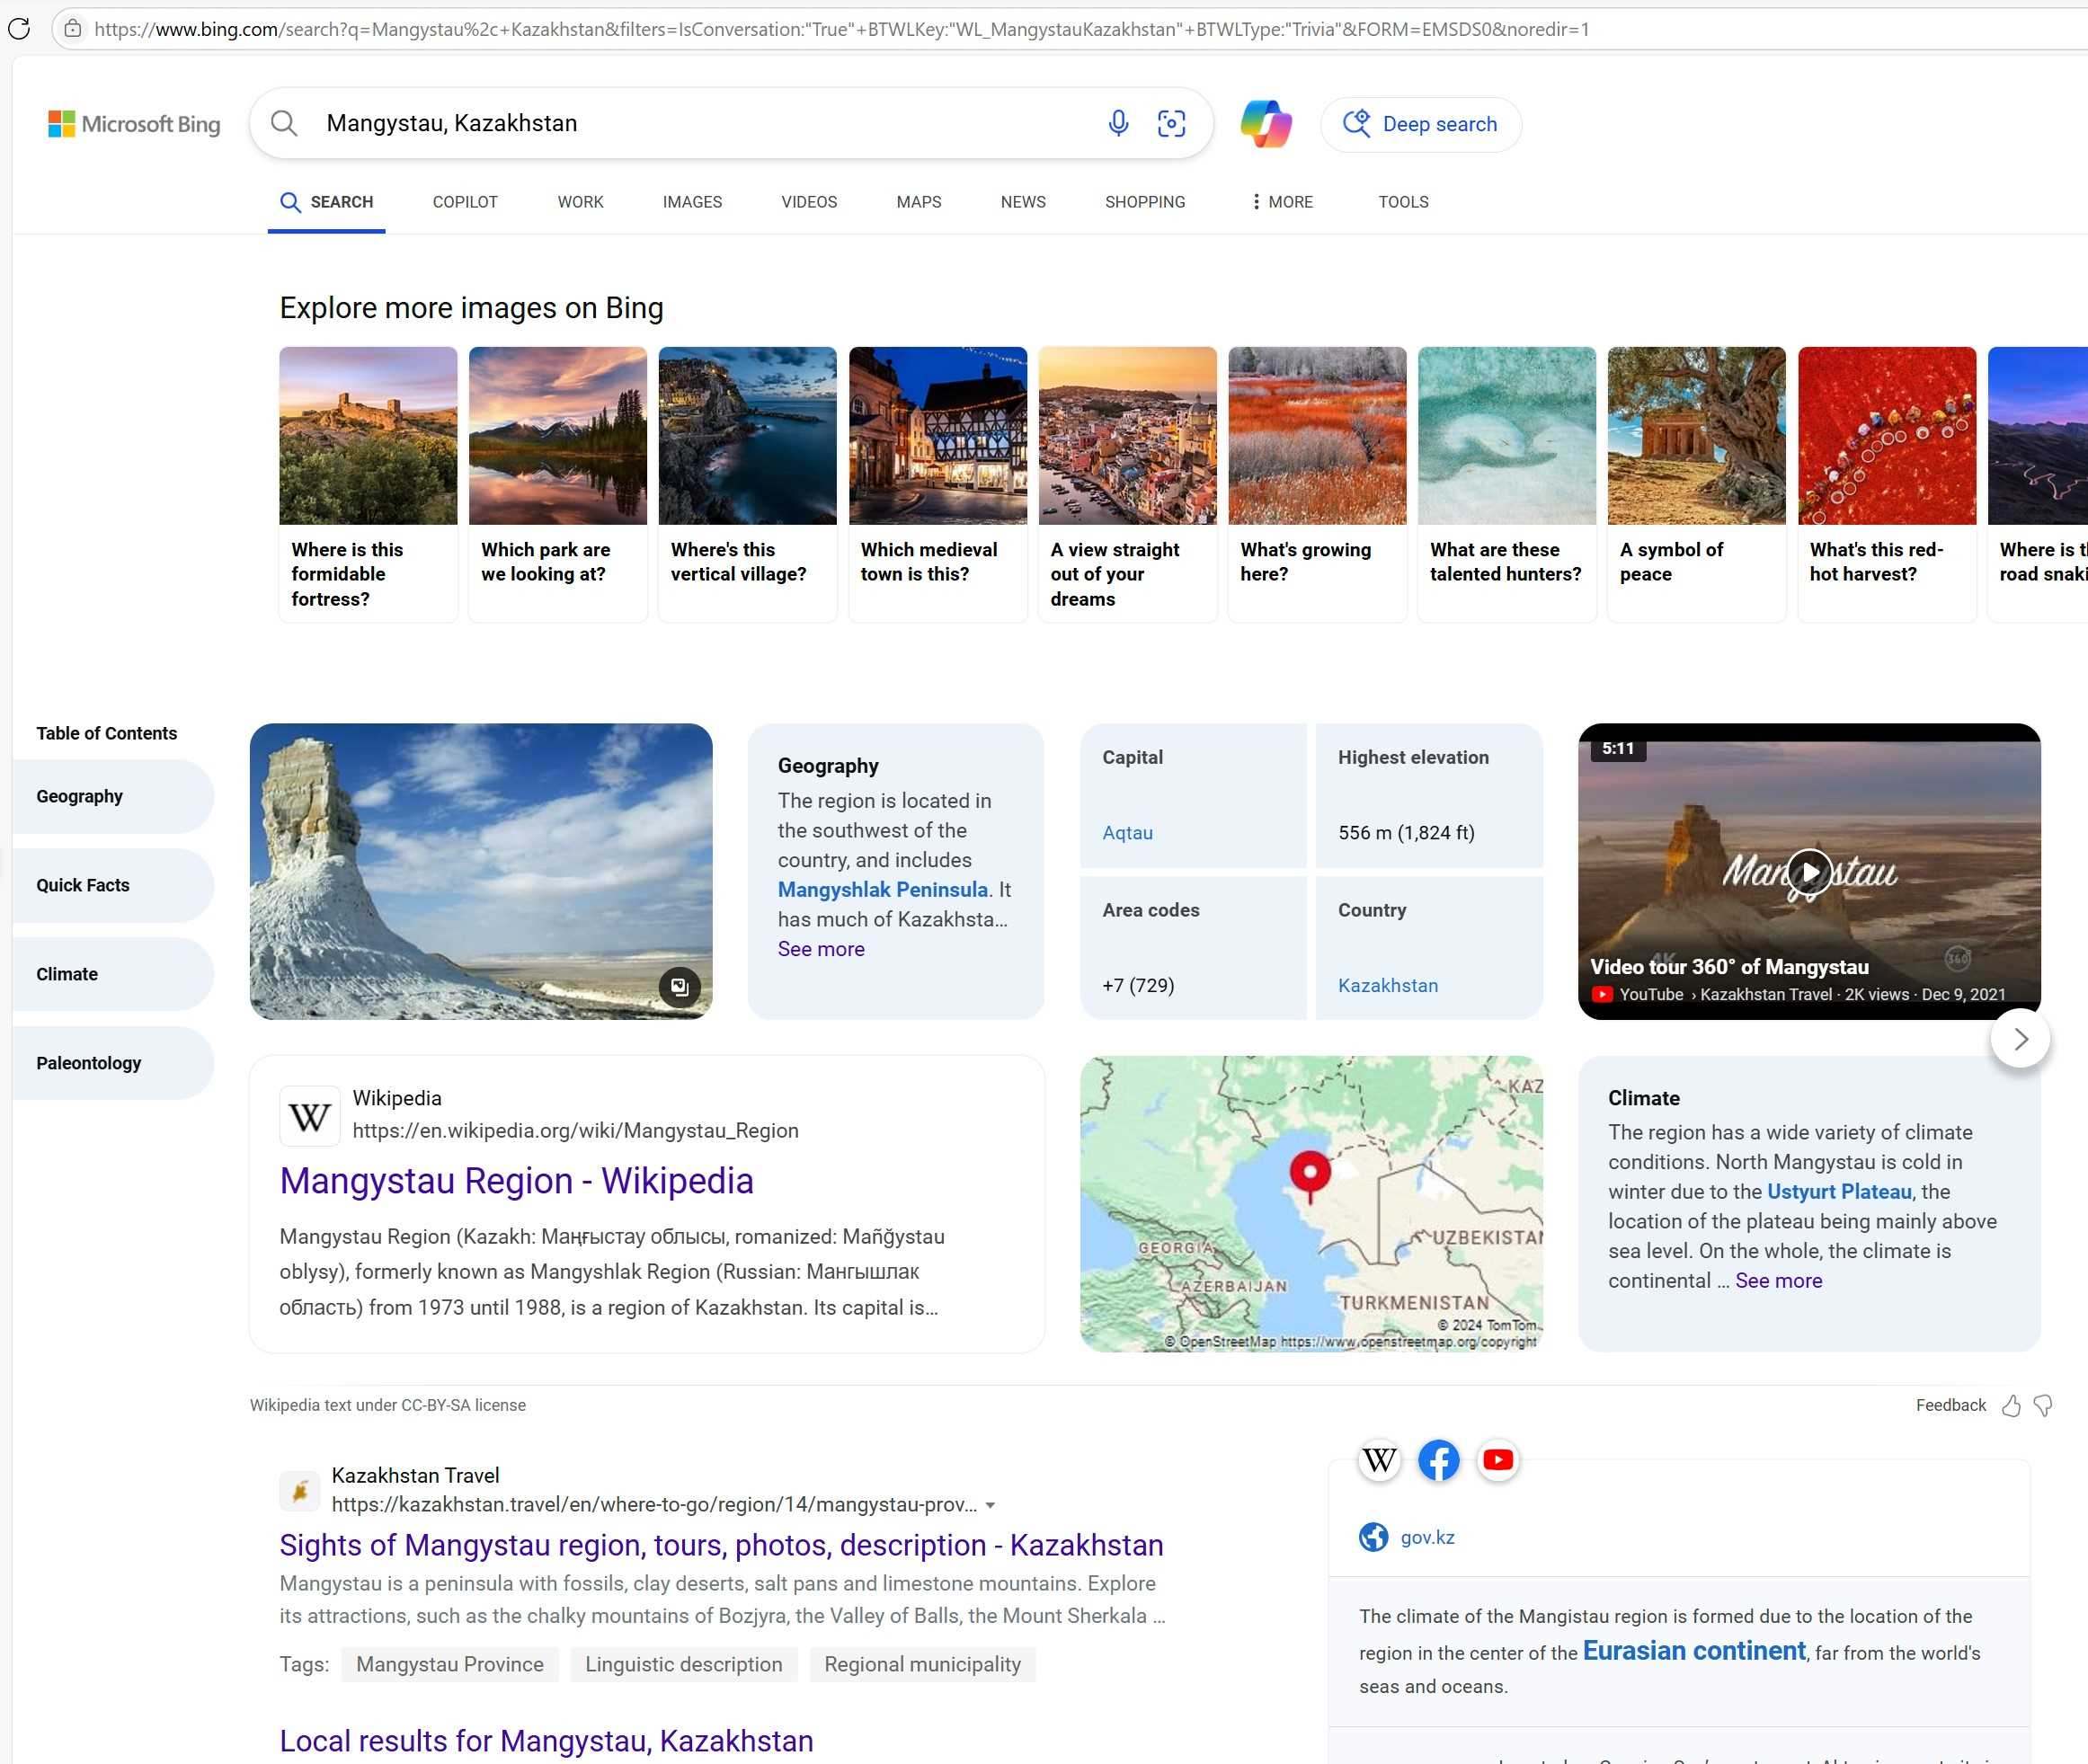Open Mangystau Region Wikipedia result link
The width and height of the screenshot is (2088, 1764).
pyautogui.click(x=516, y=1181)
